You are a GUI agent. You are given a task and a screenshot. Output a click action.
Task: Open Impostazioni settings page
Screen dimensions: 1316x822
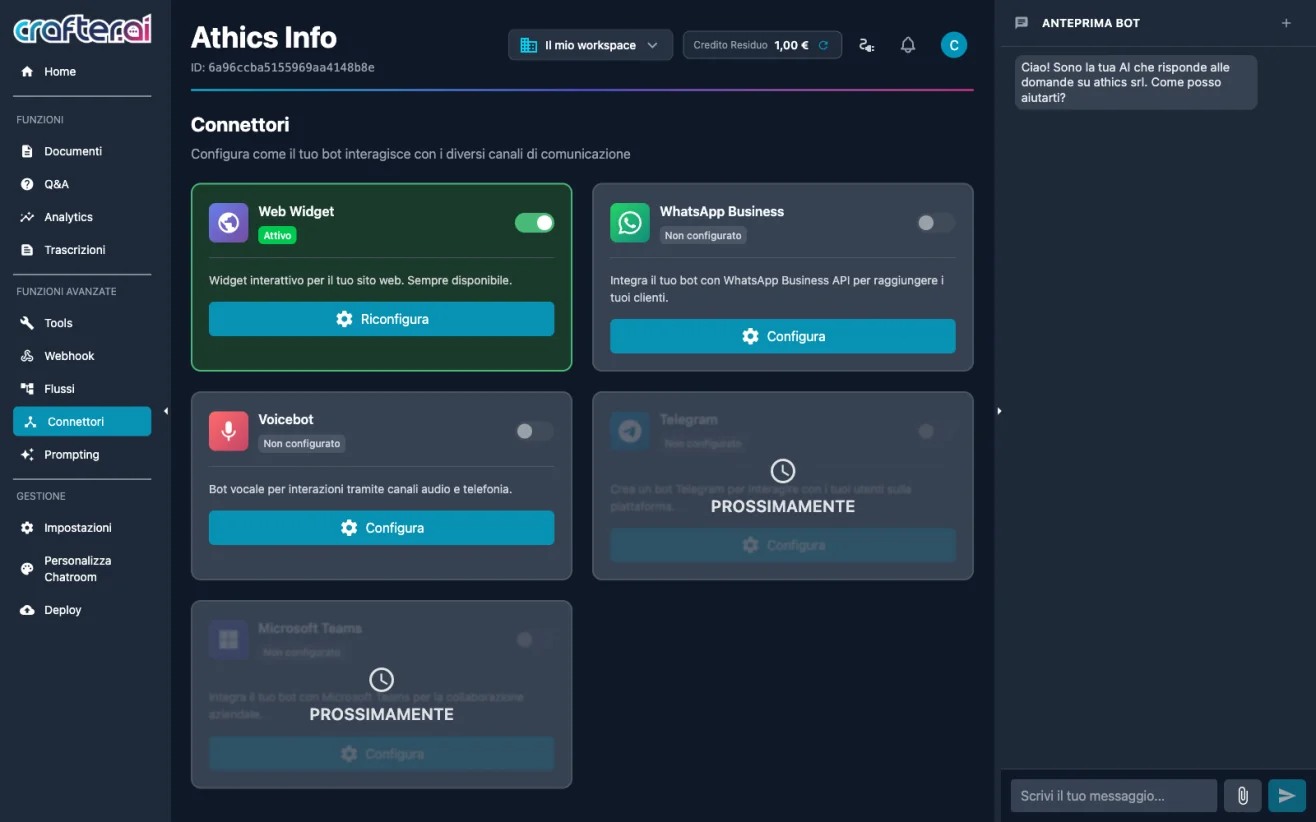(x=82, y=528)
